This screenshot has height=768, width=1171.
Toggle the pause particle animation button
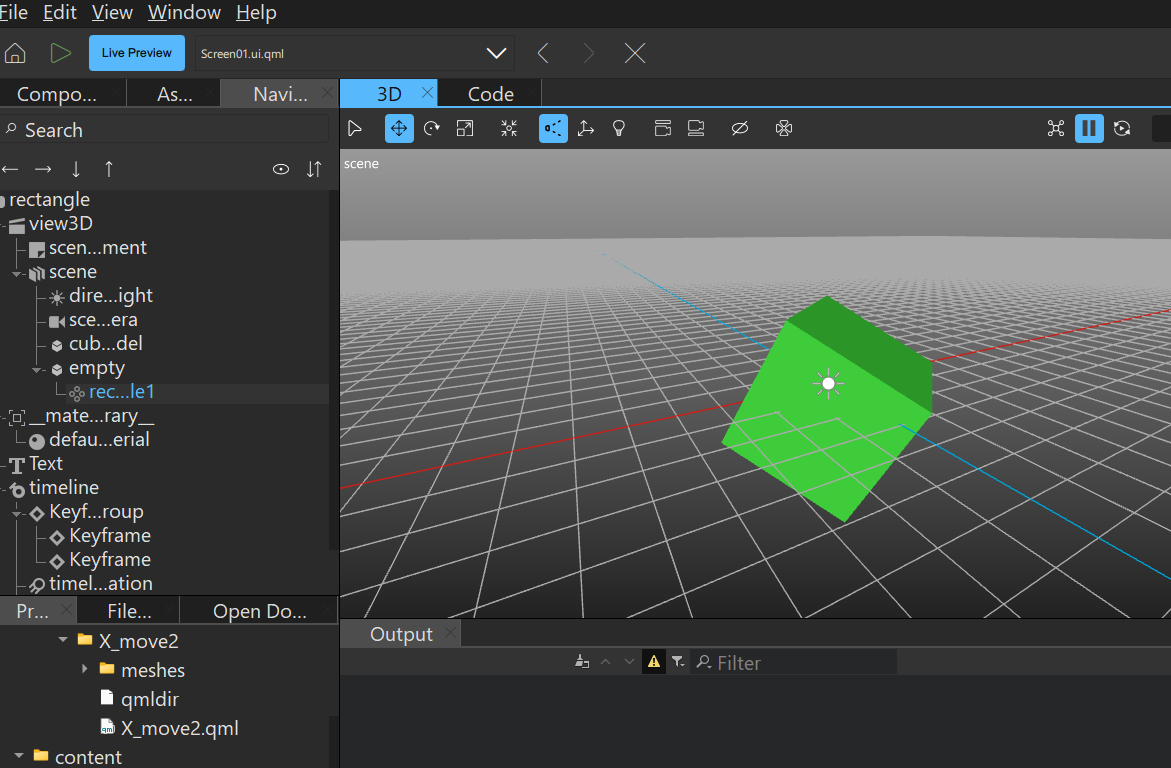[1089, 128]
